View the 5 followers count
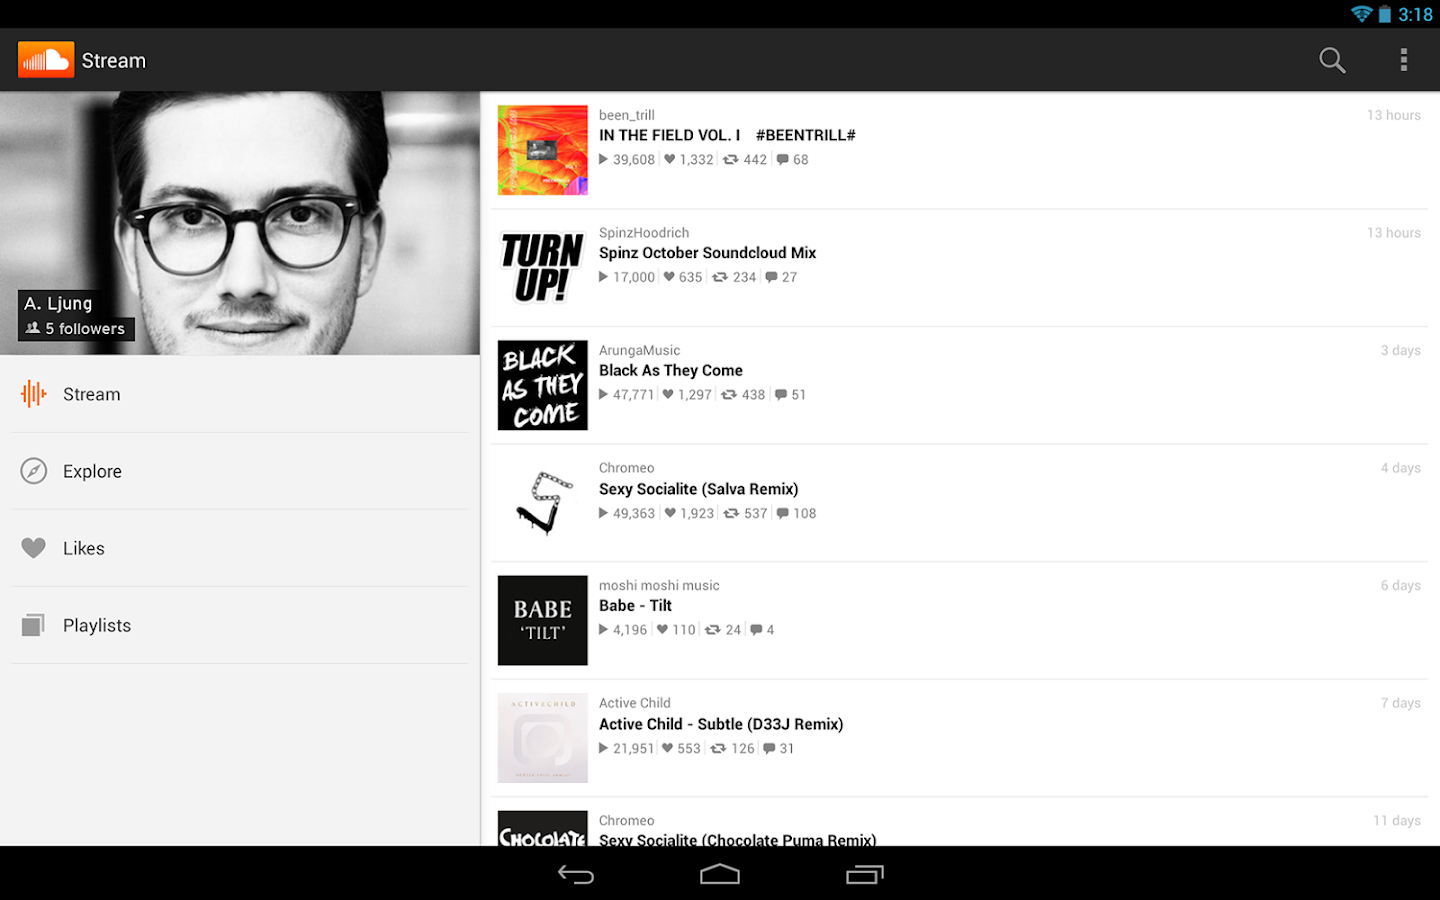Image resolution: width=1440 pixels, height=900 pixels. pos(85,328)
